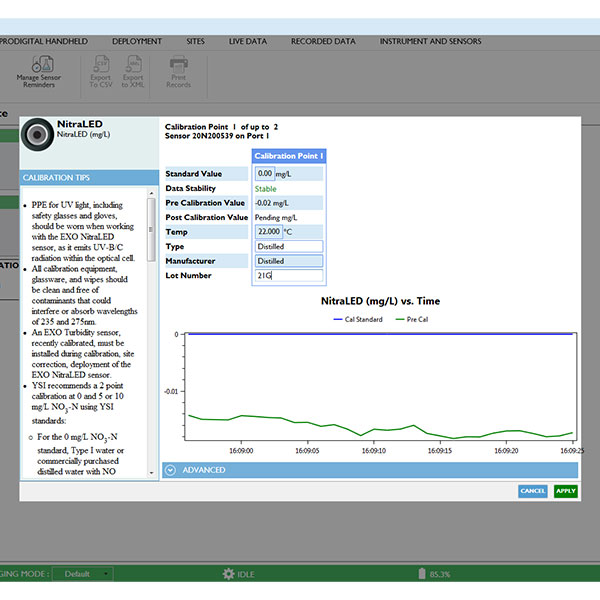The image size is (600, 600).
Task: Click the Lot Number field
Action: pyautogui.click(x=289, y=276)
